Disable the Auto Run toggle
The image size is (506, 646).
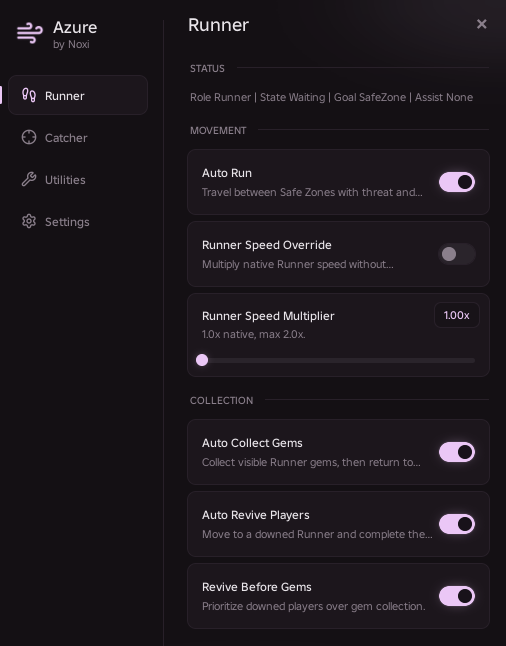(x=457, y=182)
